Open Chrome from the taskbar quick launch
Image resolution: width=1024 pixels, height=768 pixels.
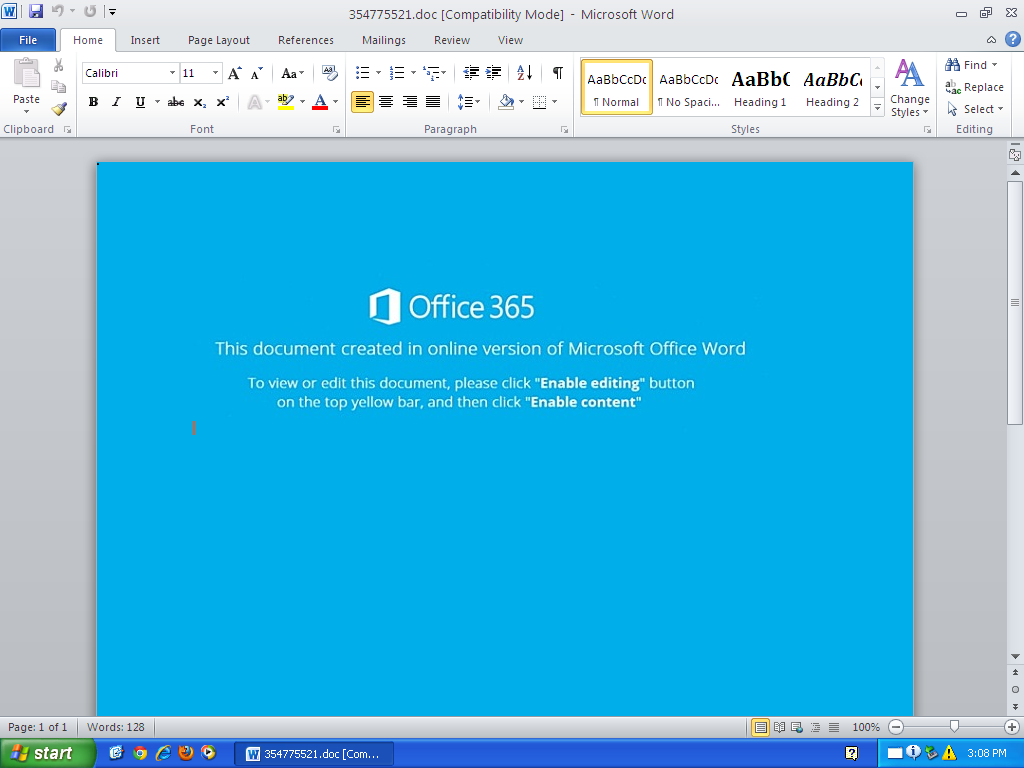coord(140,753)
